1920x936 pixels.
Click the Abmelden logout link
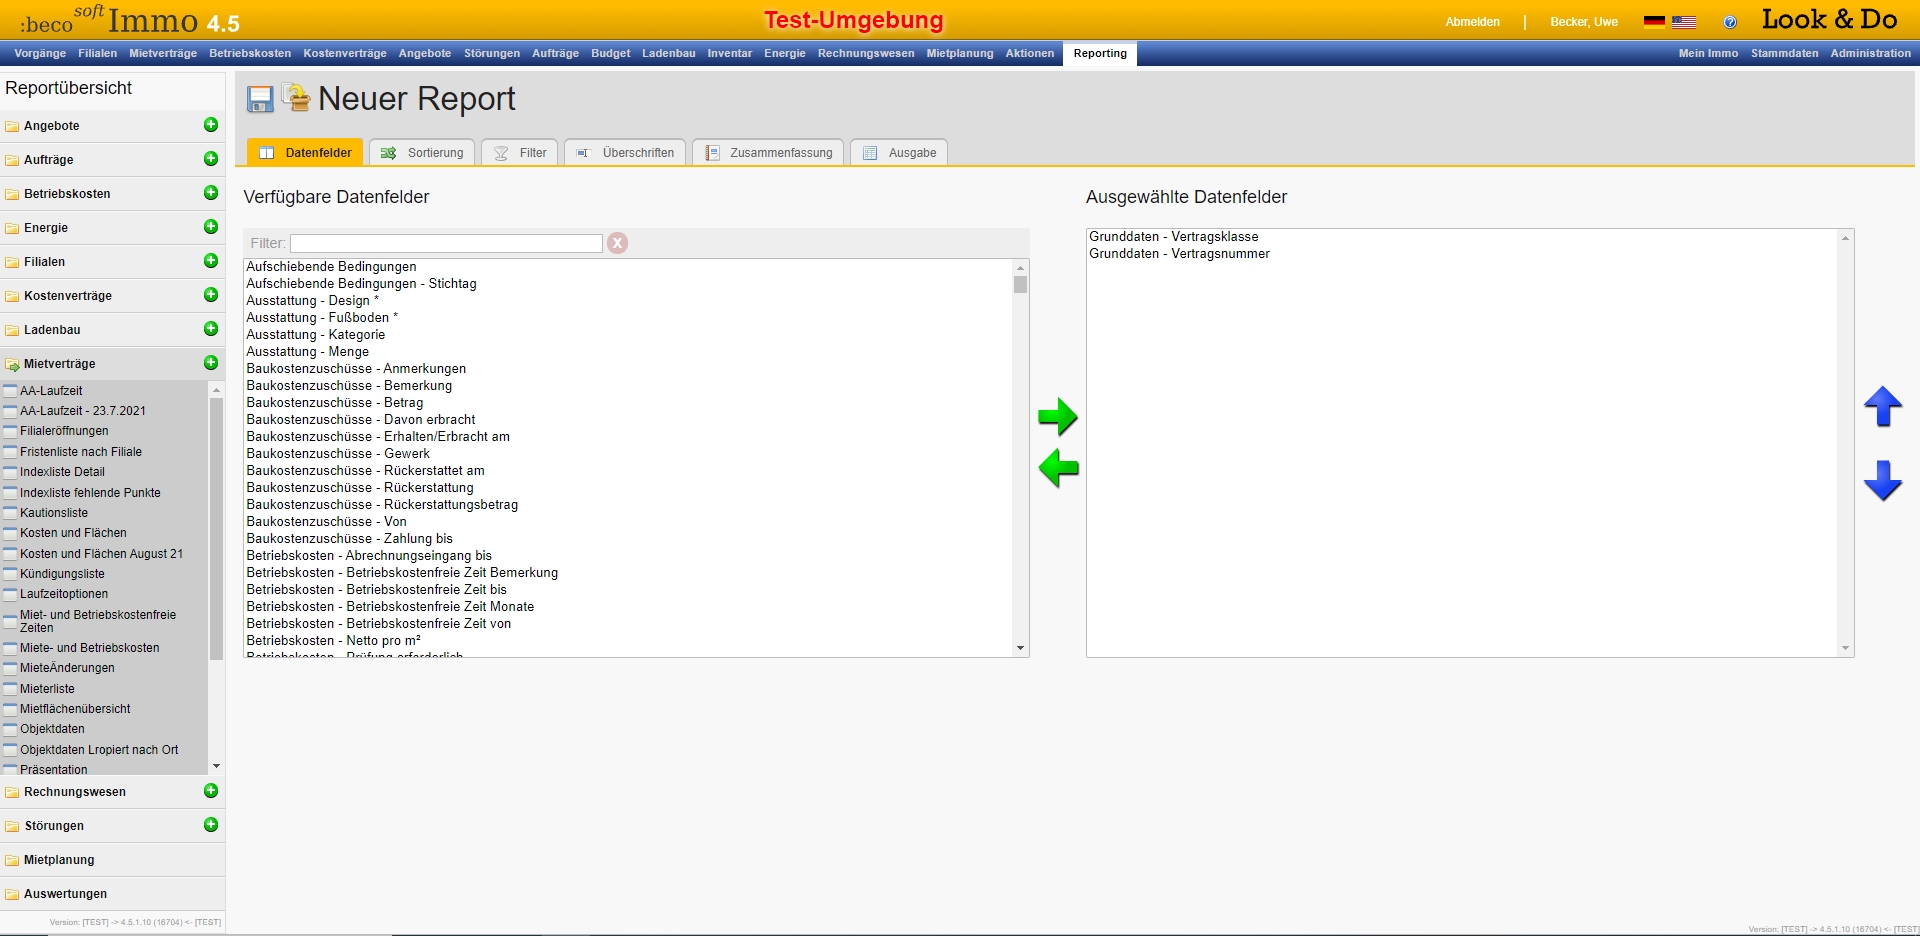click(1472, 22)
